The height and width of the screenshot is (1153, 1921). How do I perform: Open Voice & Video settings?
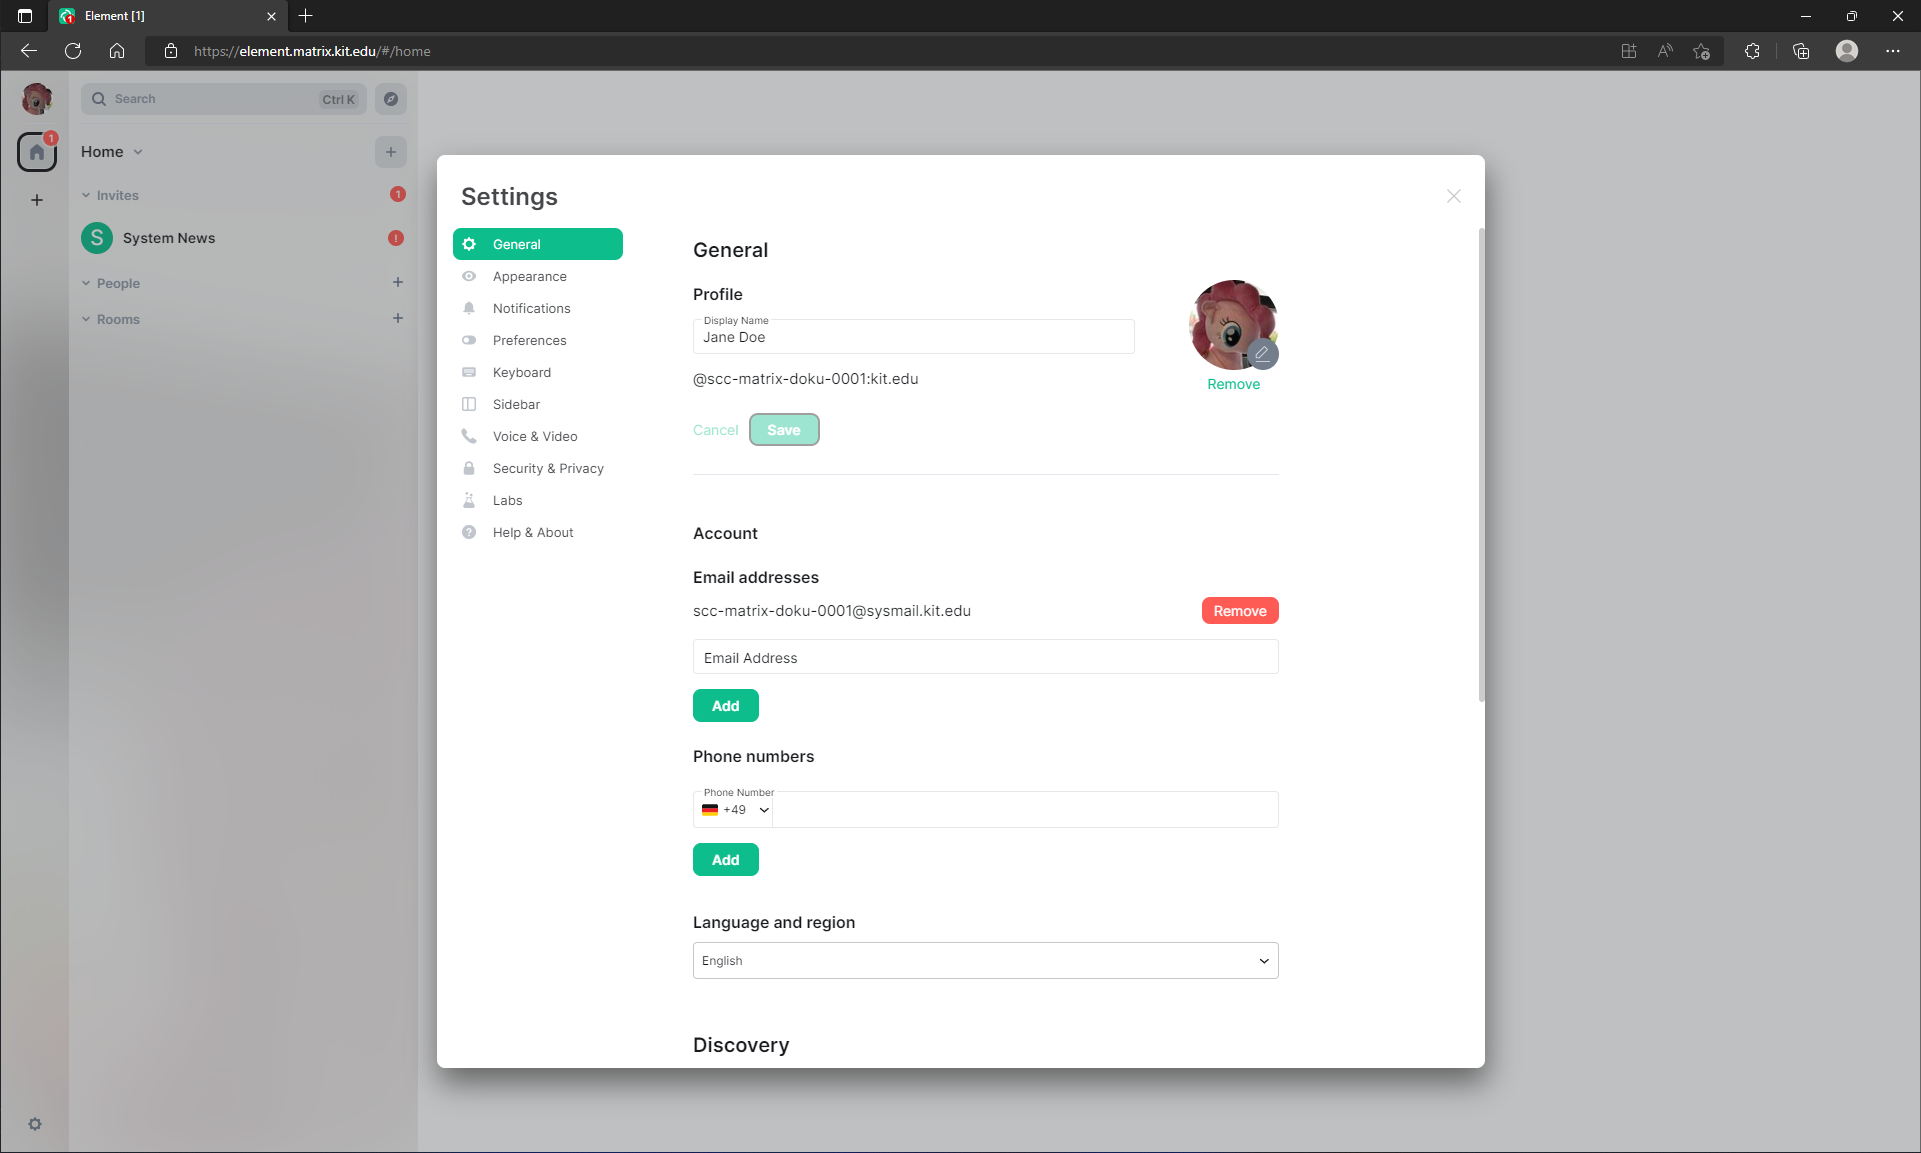click(x=534, y=435)
